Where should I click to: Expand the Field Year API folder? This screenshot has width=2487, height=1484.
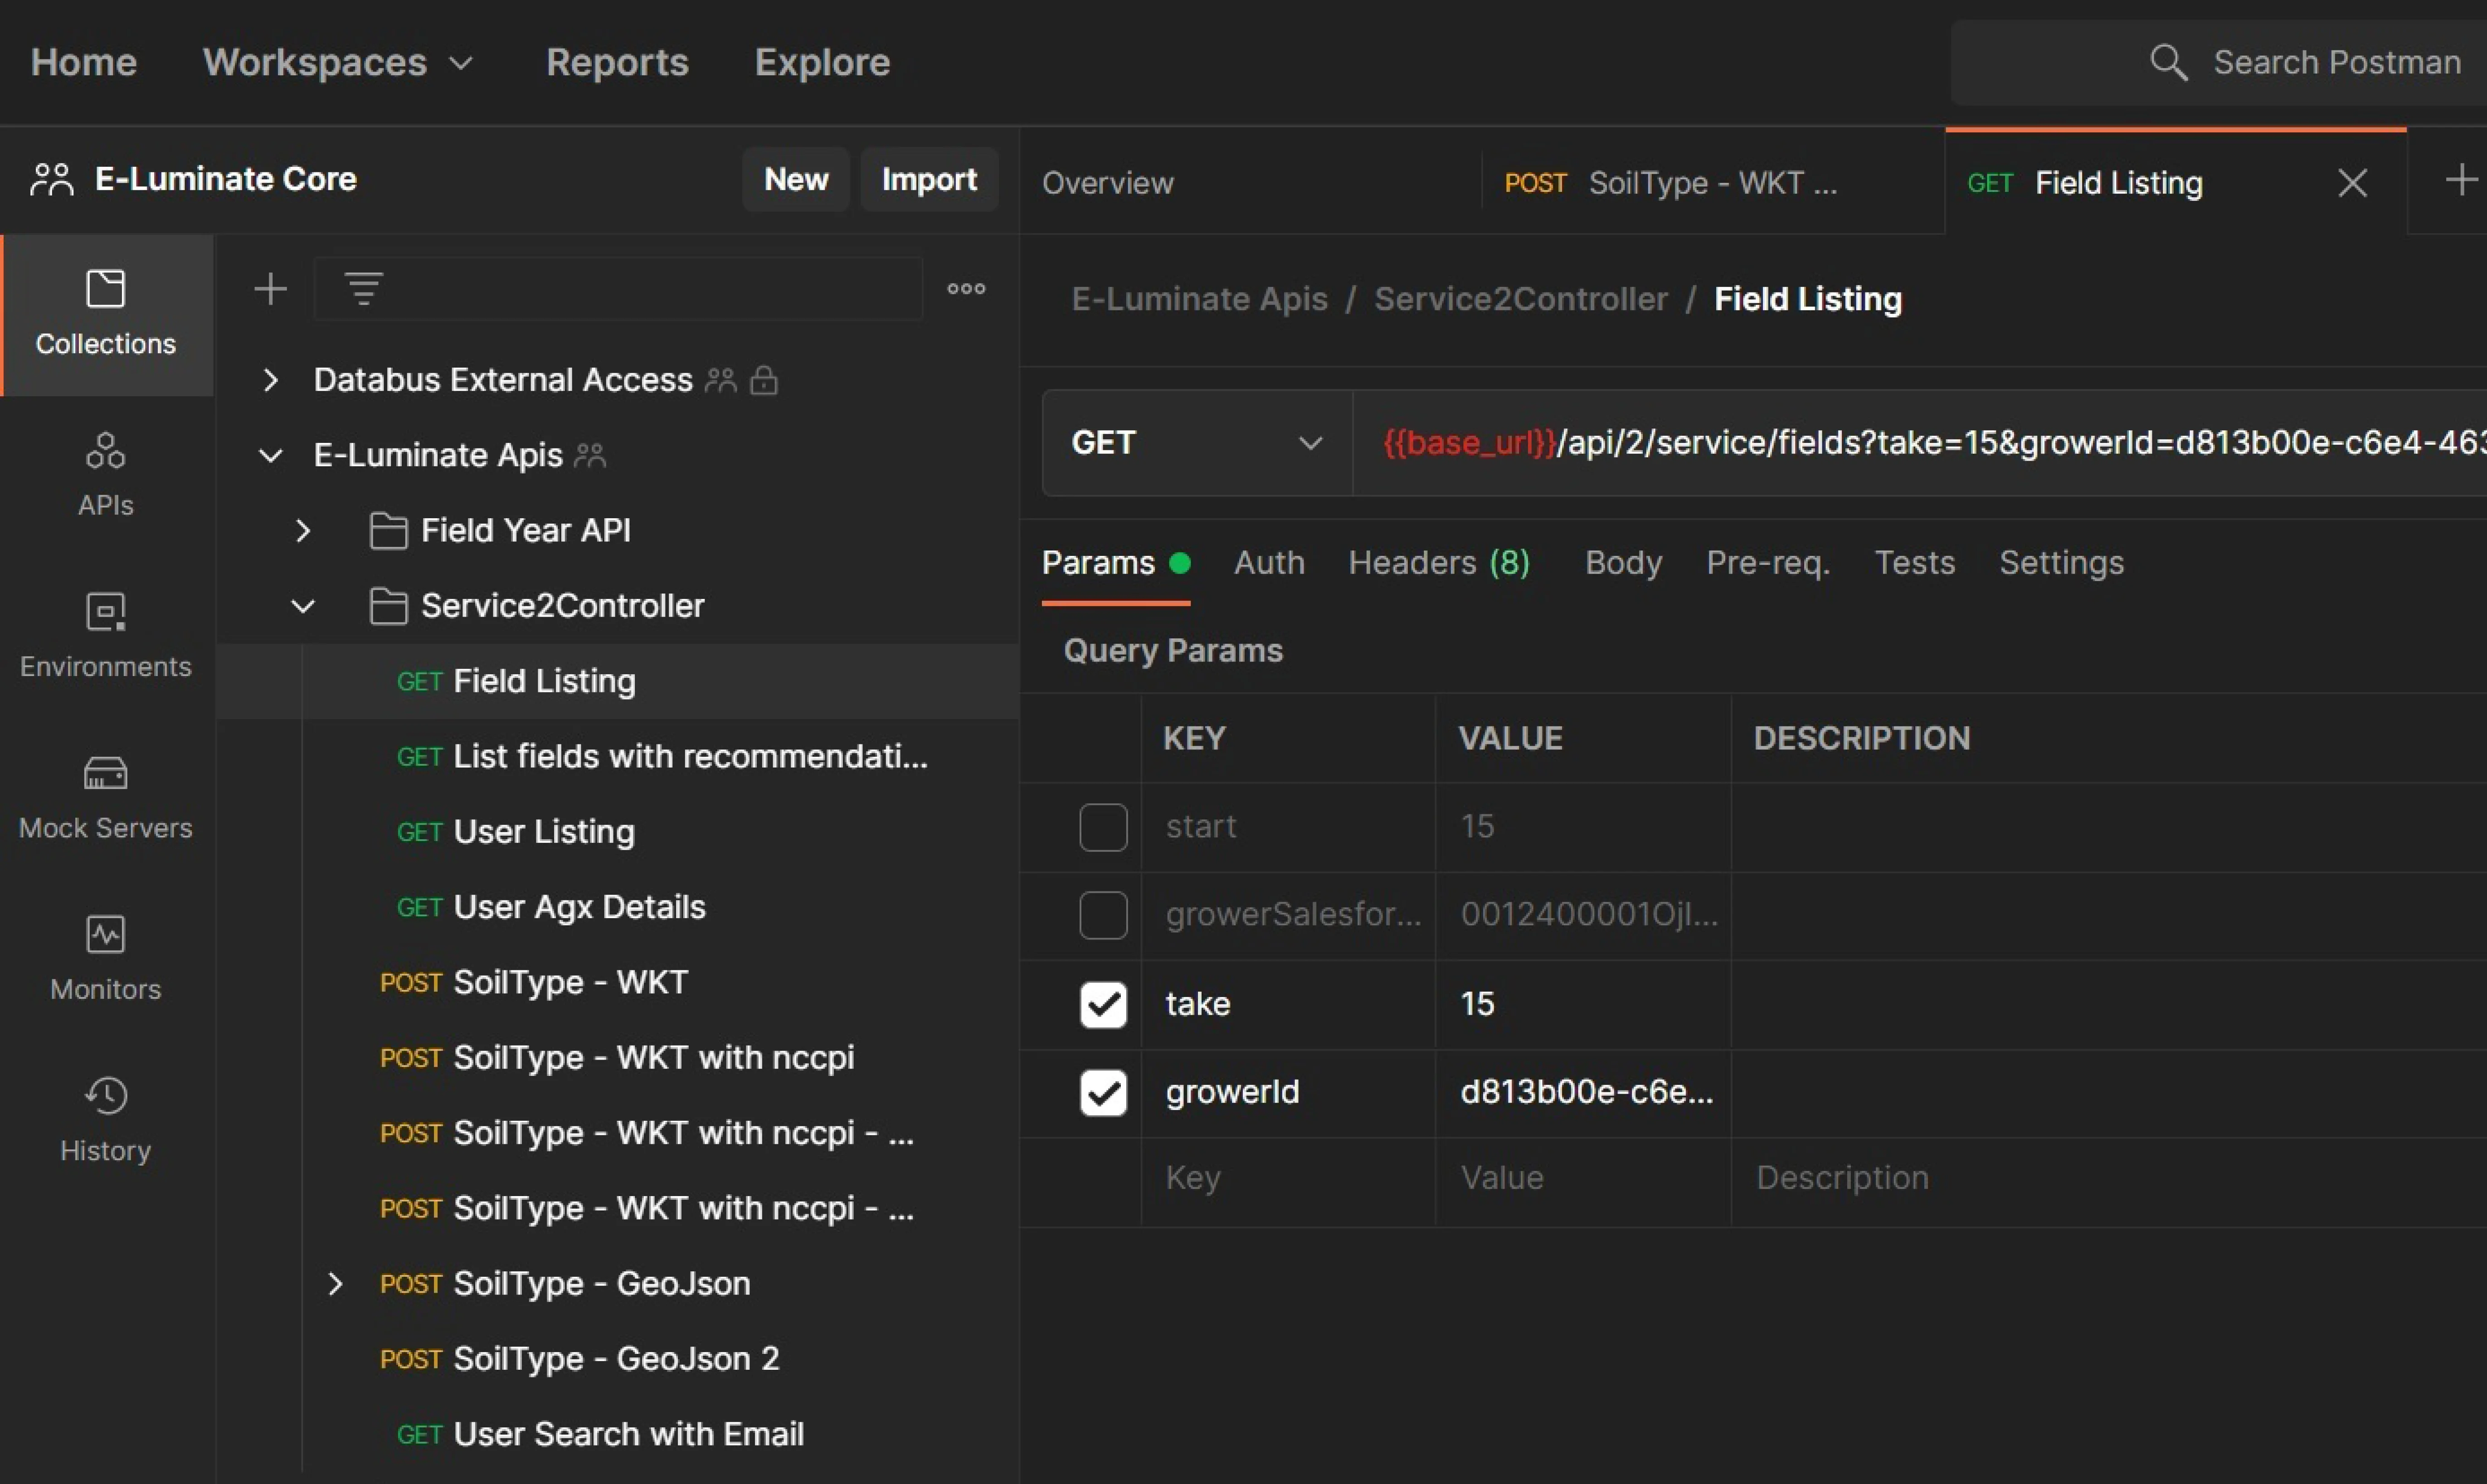pos(303,530)
